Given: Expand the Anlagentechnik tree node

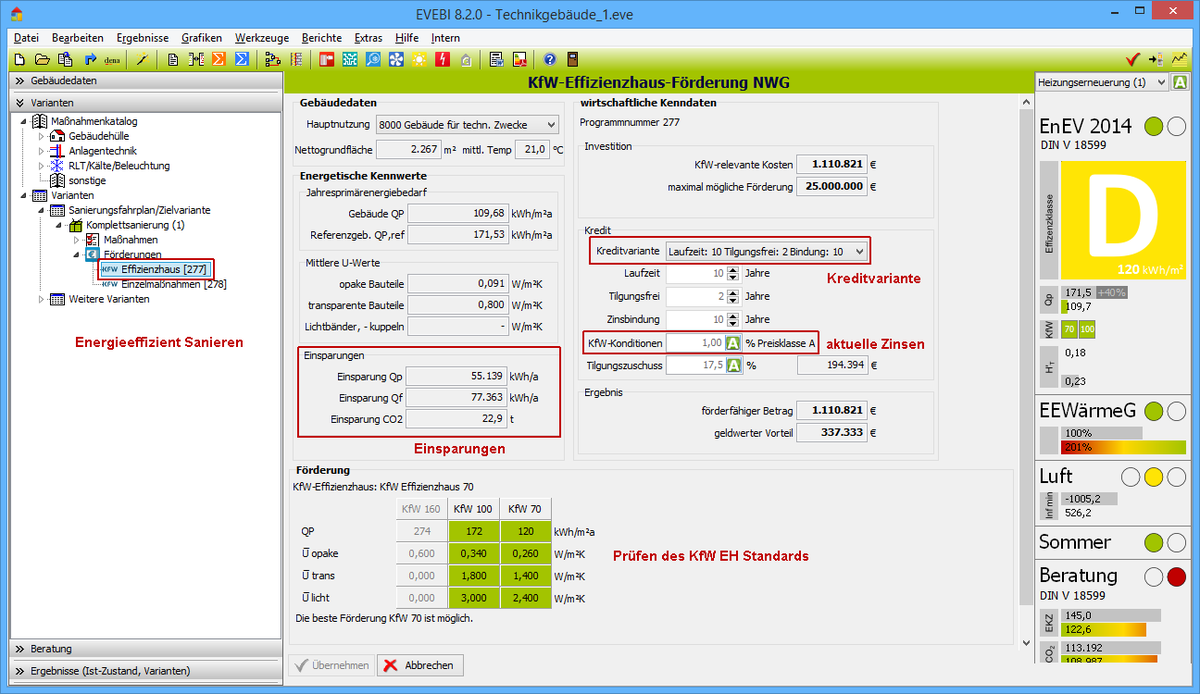Looking at the screenshot, I should (x=42, y=151).
